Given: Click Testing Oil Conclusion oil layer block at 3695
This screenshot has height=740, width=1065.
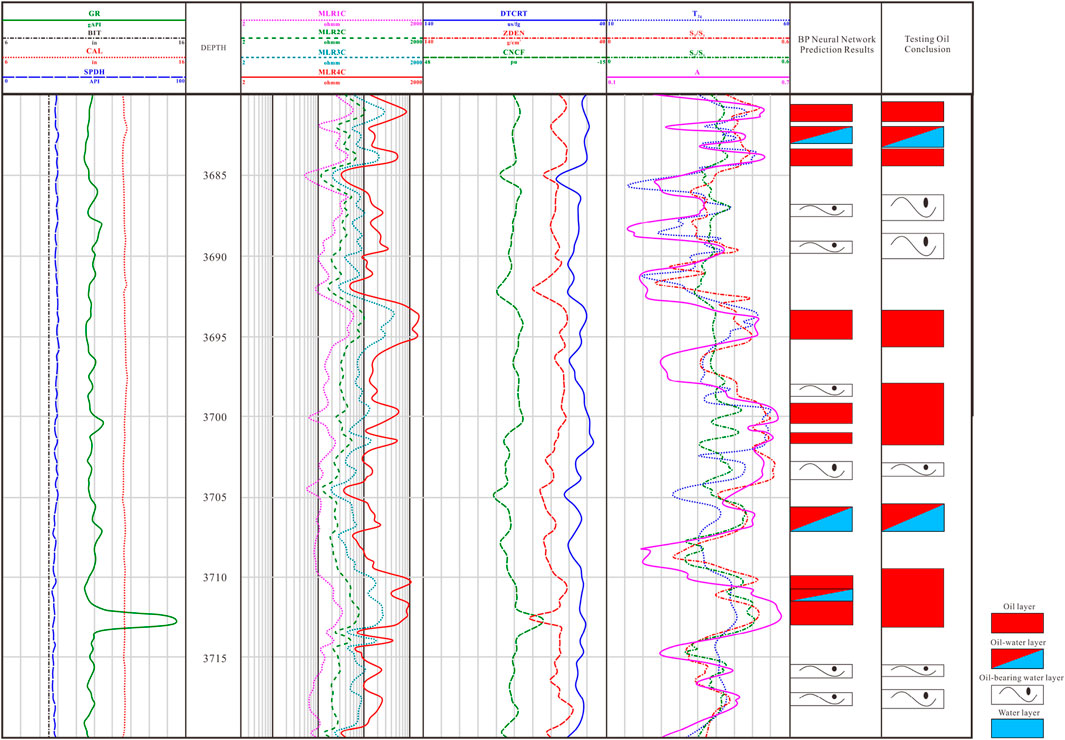Looking at the screenshot, I should (x=913, y=329).
